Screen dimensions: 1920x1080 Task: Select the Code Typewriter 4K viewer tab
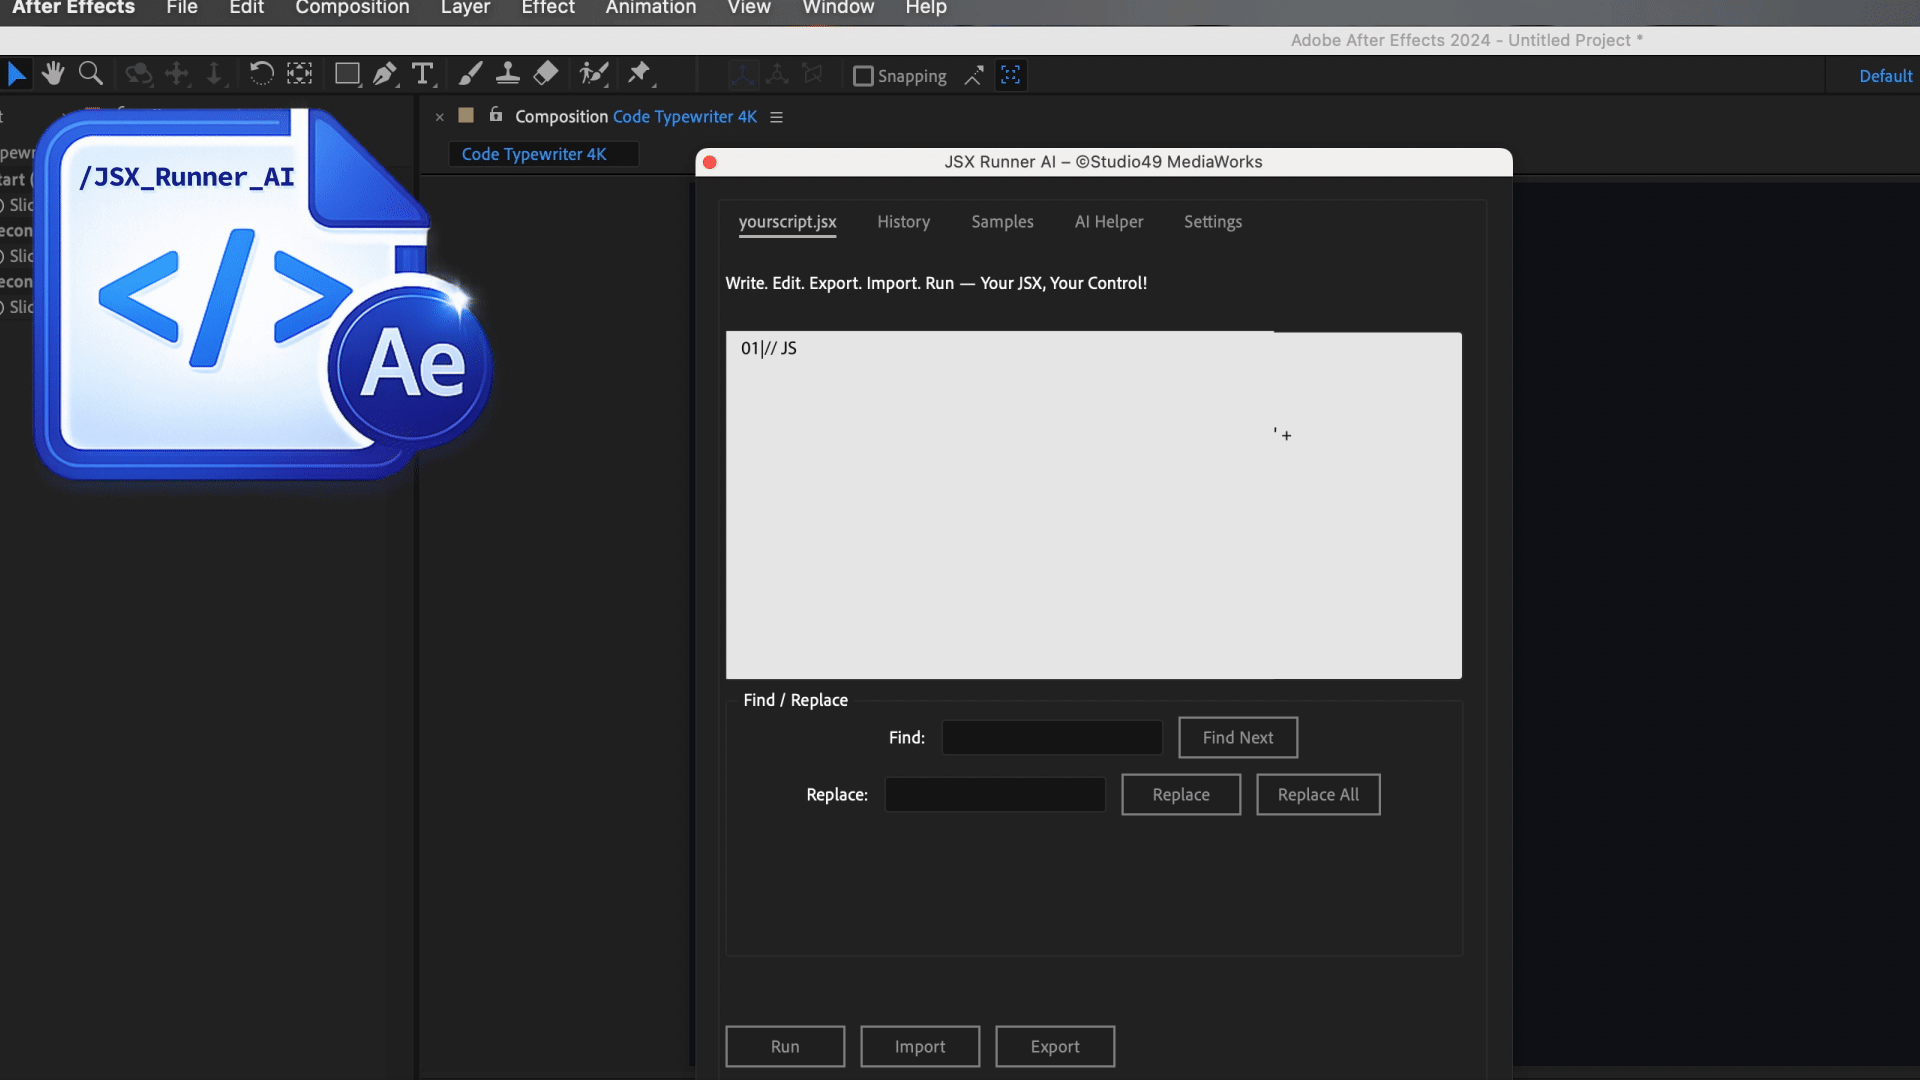[543, 154]
